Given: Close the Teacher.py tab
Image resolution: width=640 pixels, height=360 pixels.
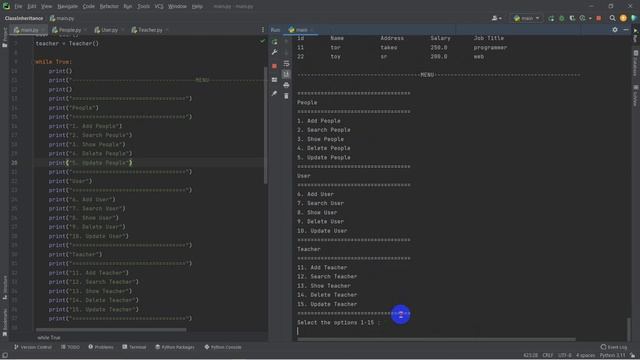Looking at the screenshot, I should click(x=167, y=30).
